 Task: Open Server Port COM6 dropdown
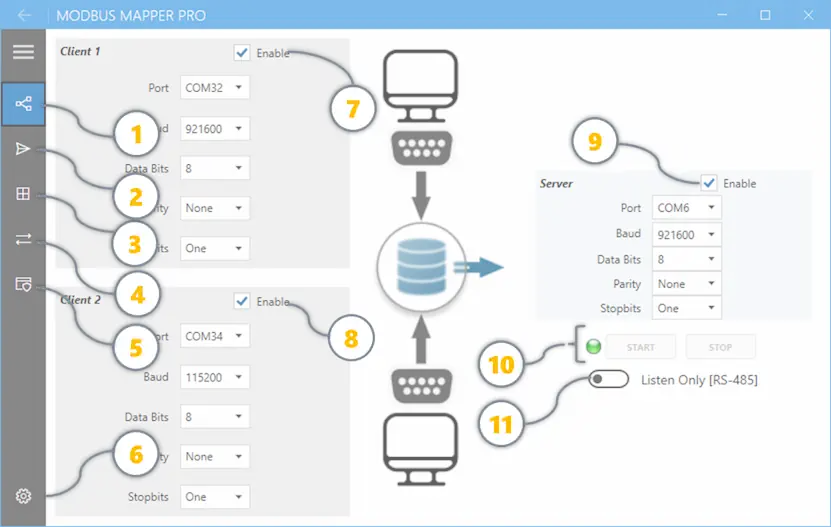pos(686,207)
